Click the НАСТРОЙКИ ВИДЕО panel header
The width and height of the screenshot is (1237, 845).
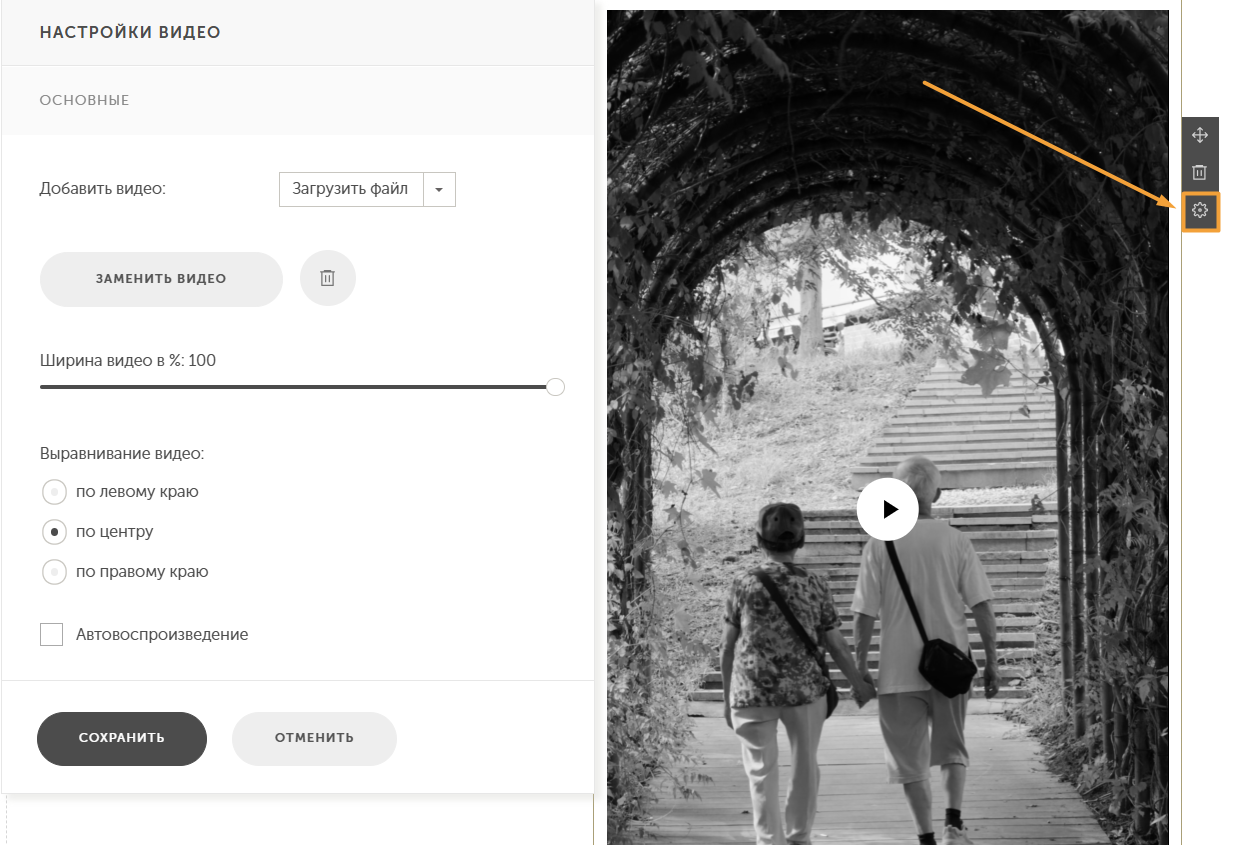tap(130, 32)
